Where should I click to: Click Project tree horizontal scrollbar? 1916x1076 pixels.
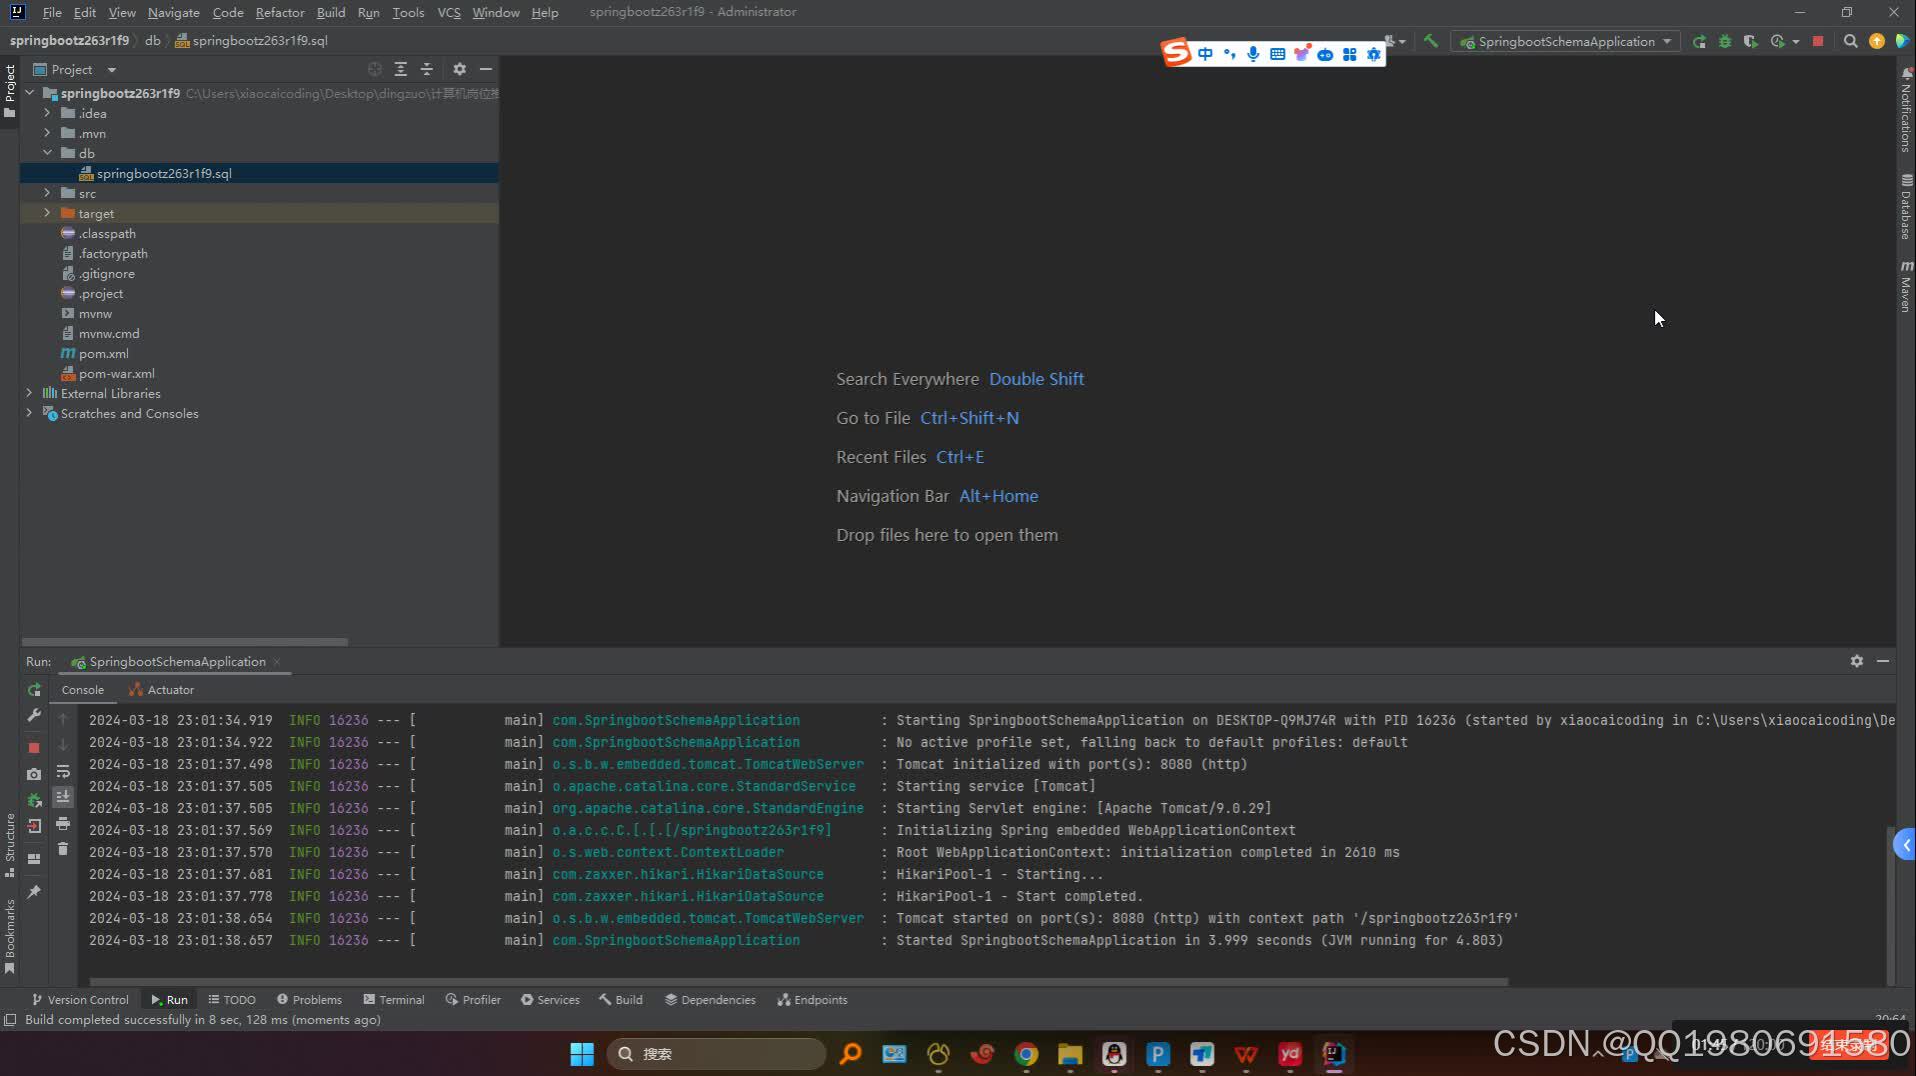point(185,642)
